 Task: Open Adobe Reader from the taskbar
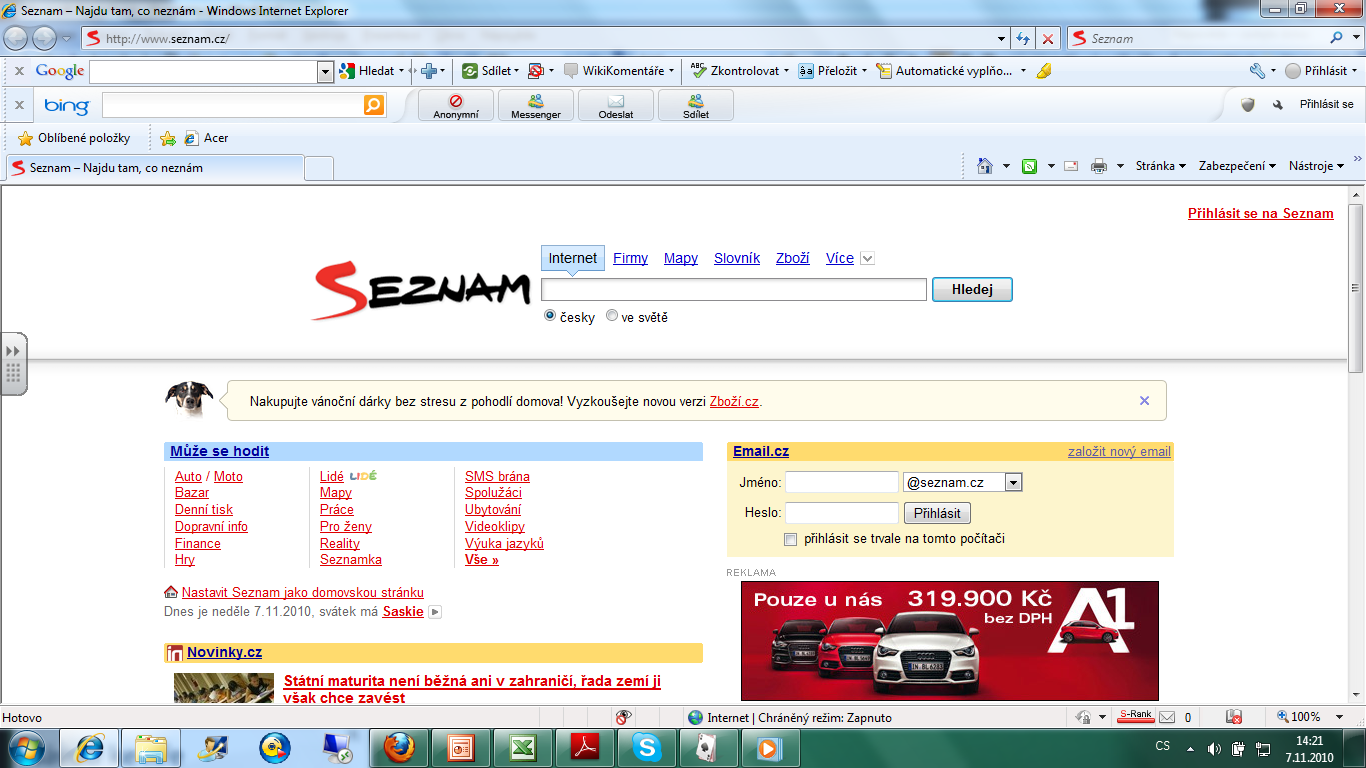[585, 747]
